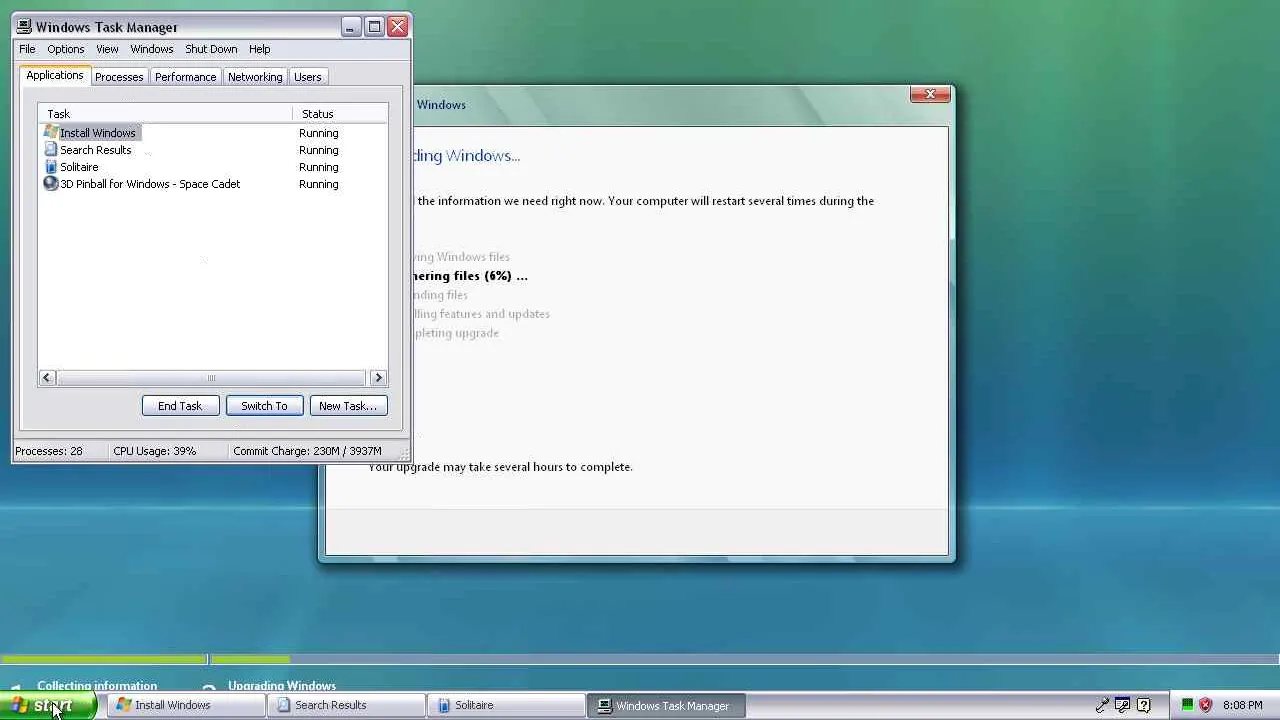Open the green CPU usage tray icon
1280x720 pixels.
click(1187, 705)
